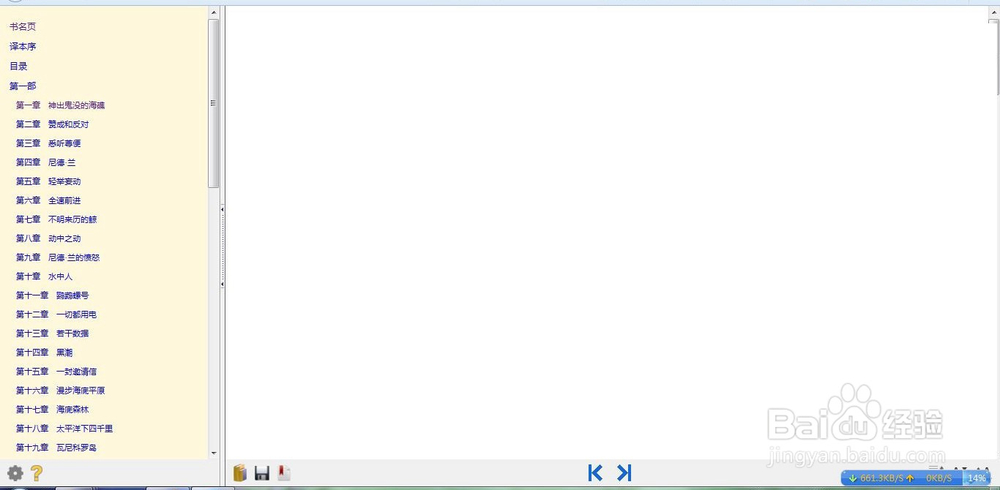Viewport: 1000px width, 490px height.
Task: Open 第十四章 黑潮
Action: (45, 353)
